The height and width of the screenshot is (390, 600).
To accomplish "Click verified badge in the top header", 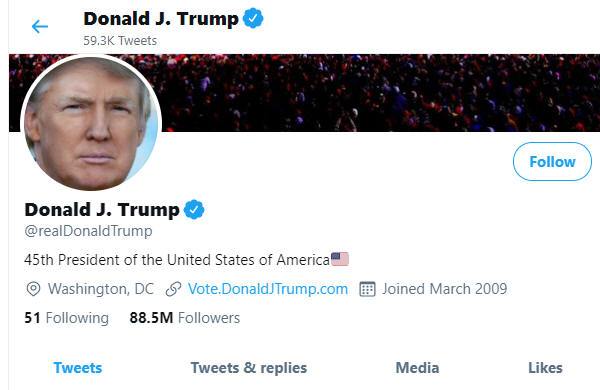I will (253, 18).
